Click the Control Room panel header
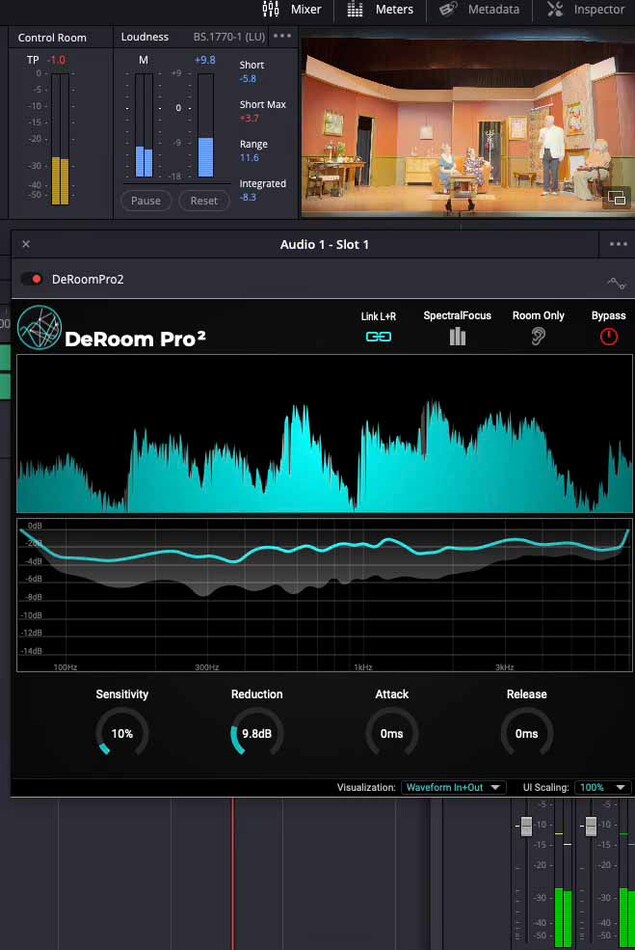 [x=52, y=38]
